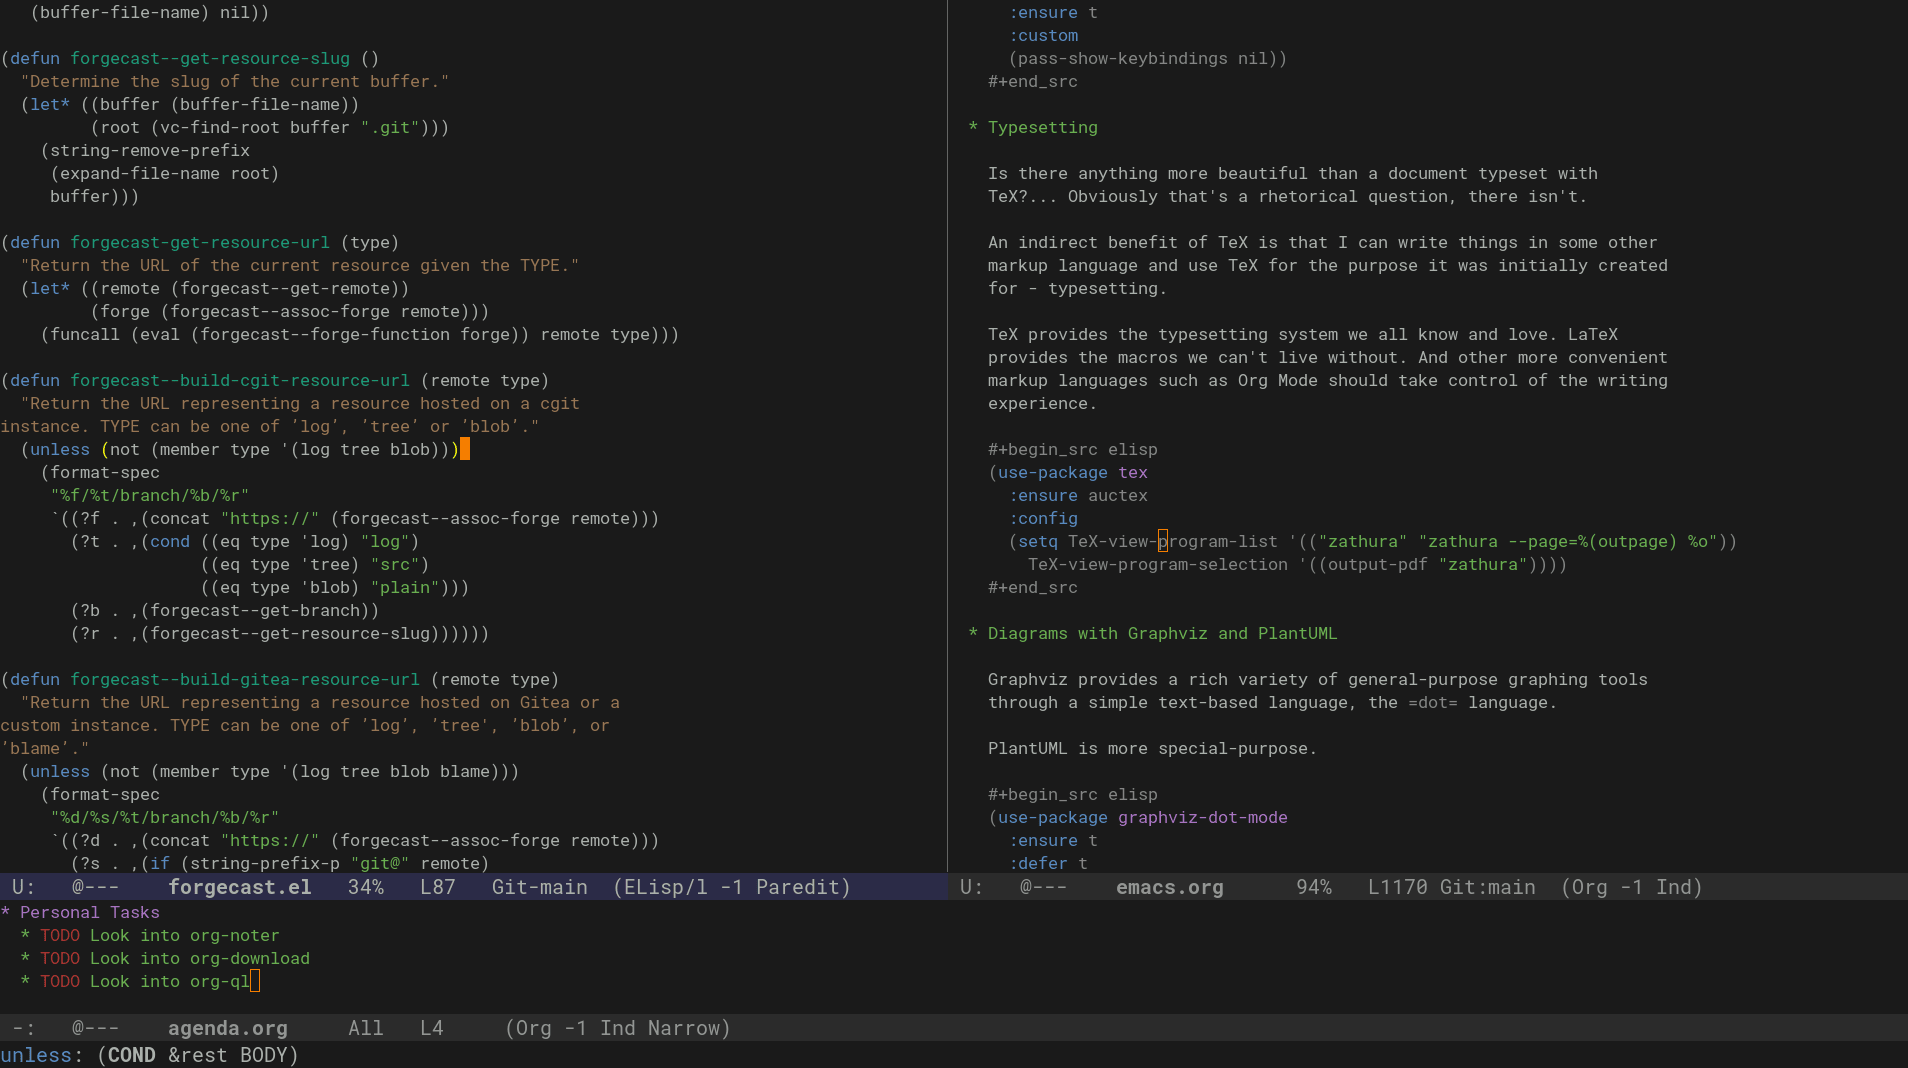Click the agenda.org buffer name in mode line

228,1028
